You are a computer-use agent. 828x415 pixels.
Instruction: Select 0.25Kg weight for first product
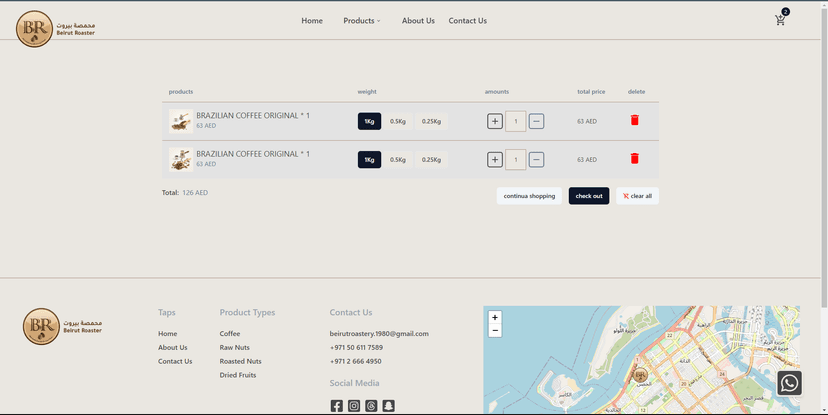click(431, 121)
